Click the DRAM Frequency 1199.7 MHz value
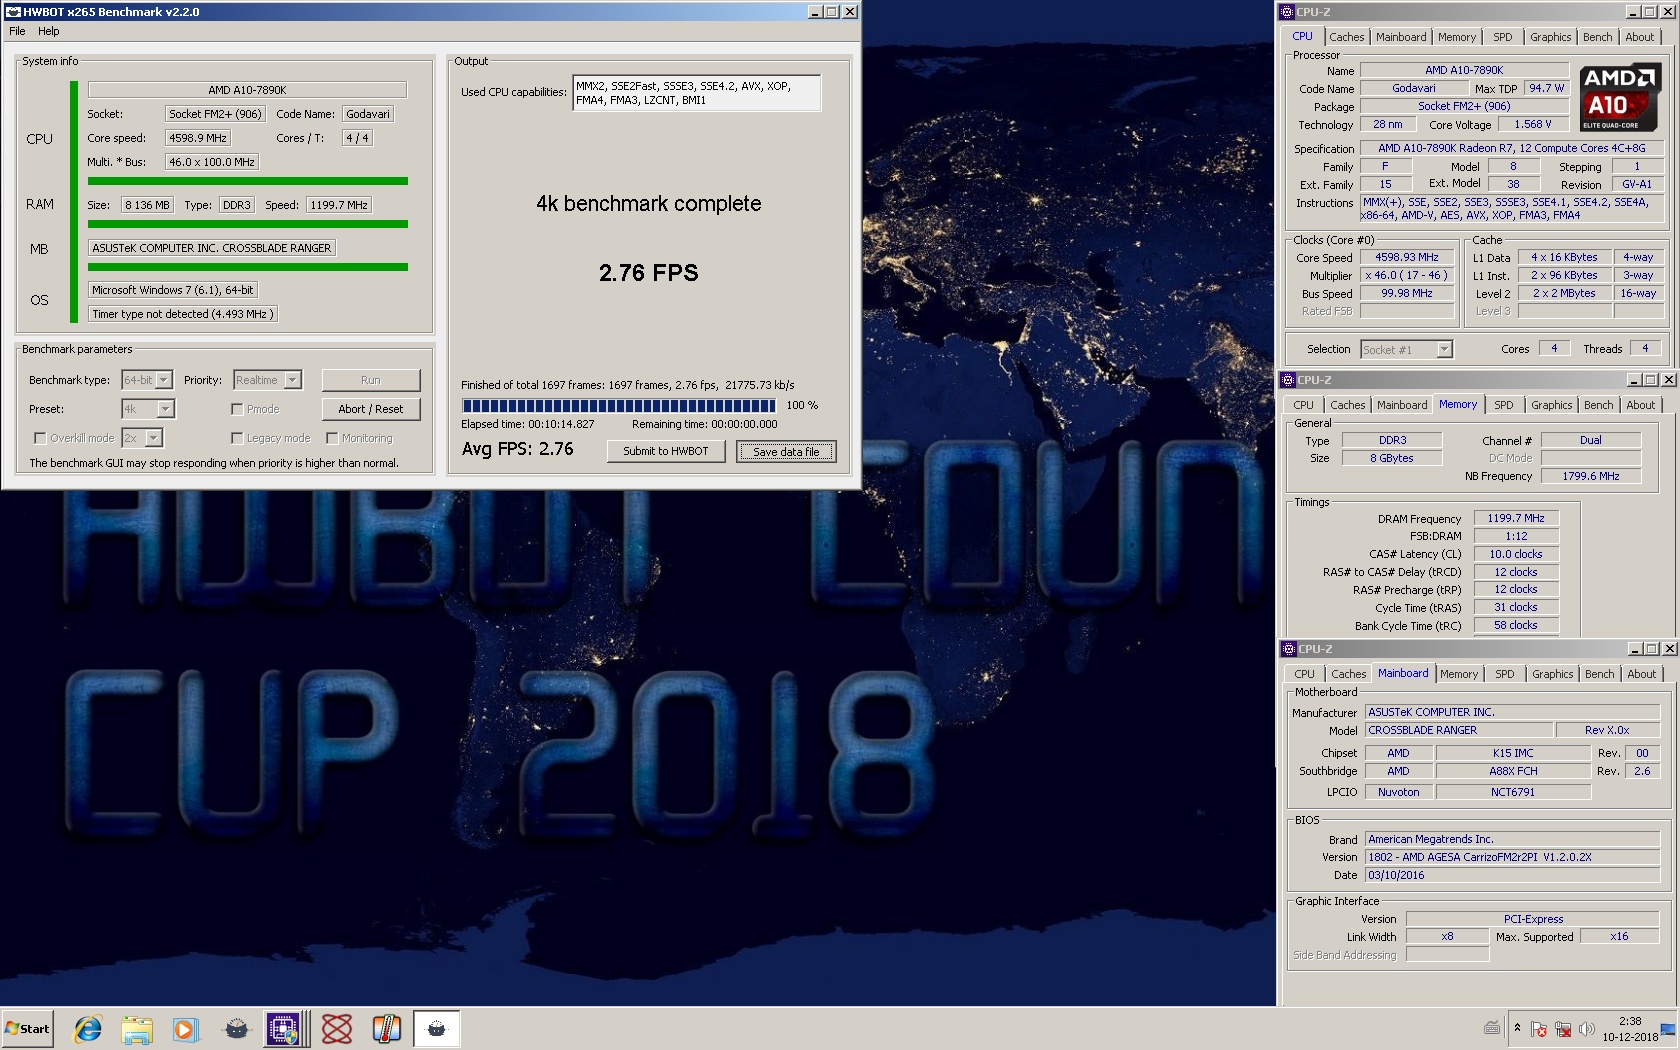 click(1515, 518)
